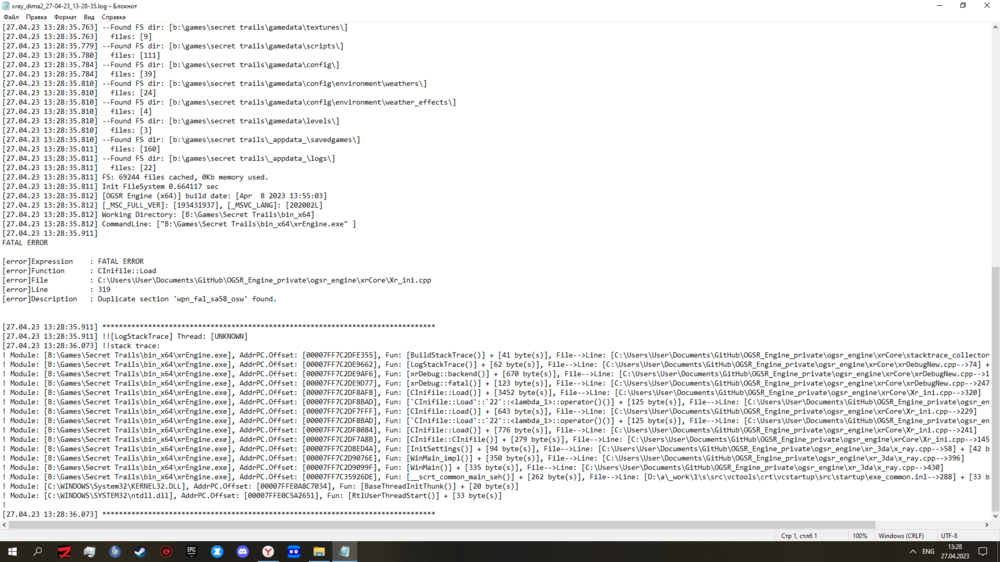1000x562 pixels.
Task: Click the 'Fun: [InitSettings()]' stack line
Action: (496, 448)
